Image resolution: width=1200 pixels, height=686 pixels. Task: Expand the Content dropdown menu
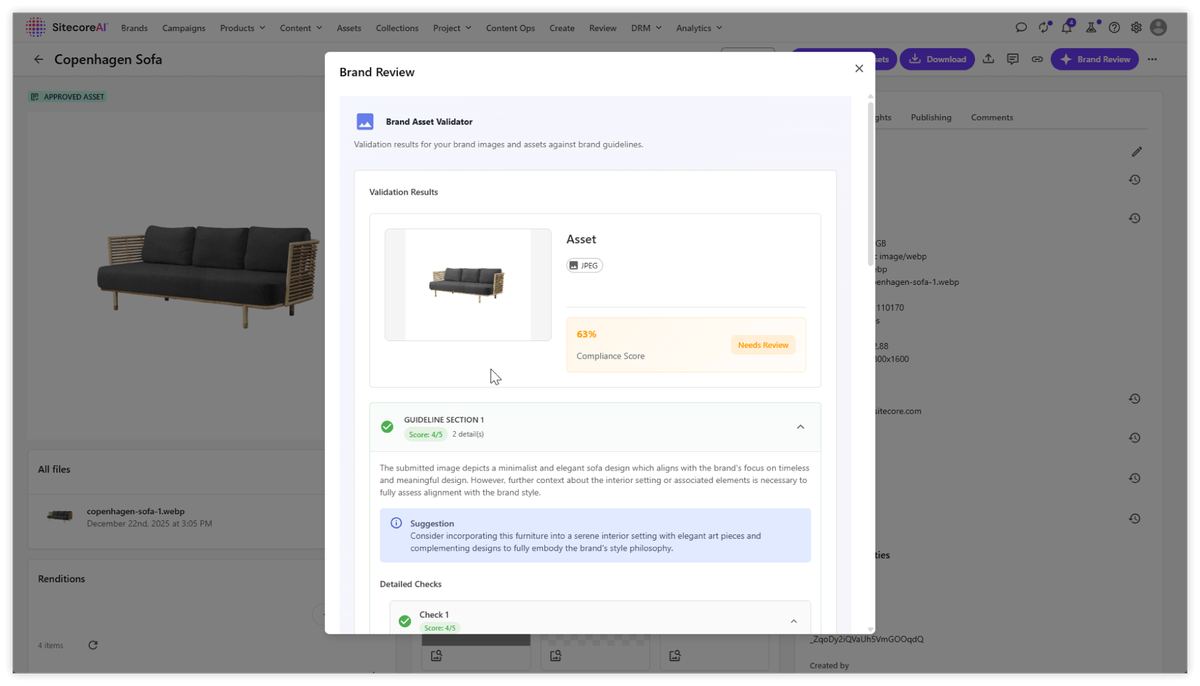[x=301, y=28]
